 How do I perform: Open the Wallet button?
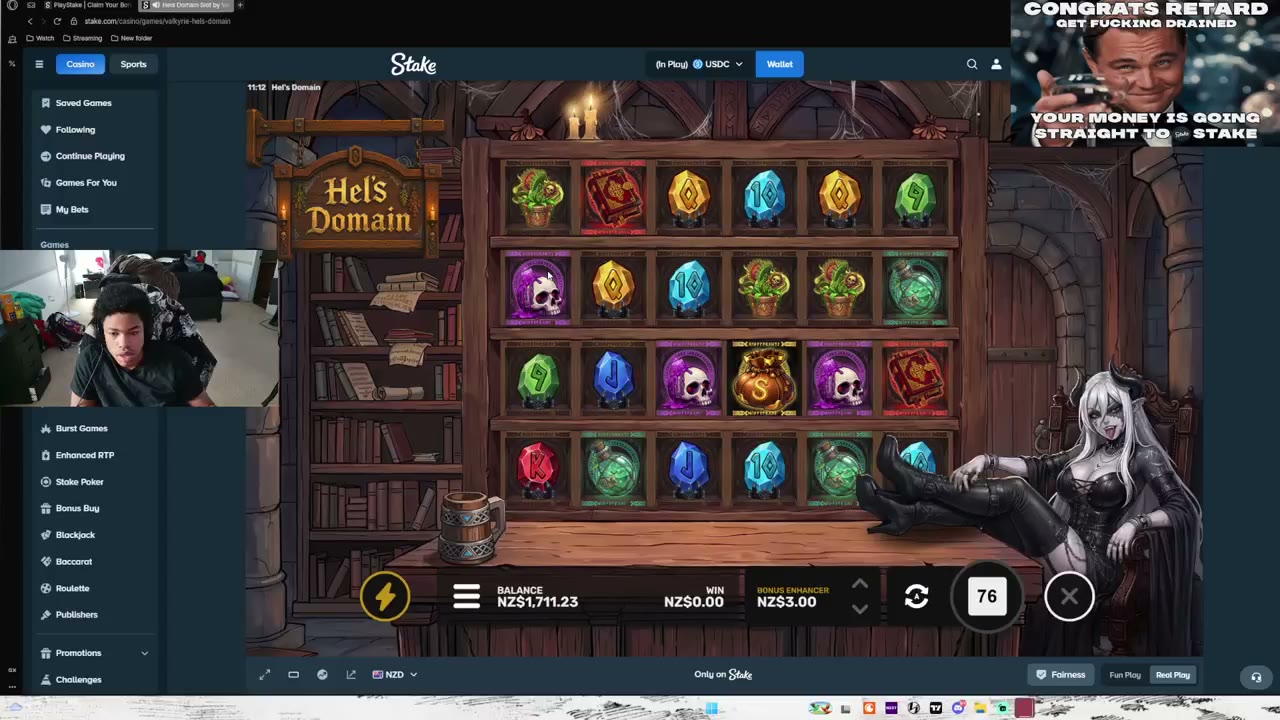(779, 64)
